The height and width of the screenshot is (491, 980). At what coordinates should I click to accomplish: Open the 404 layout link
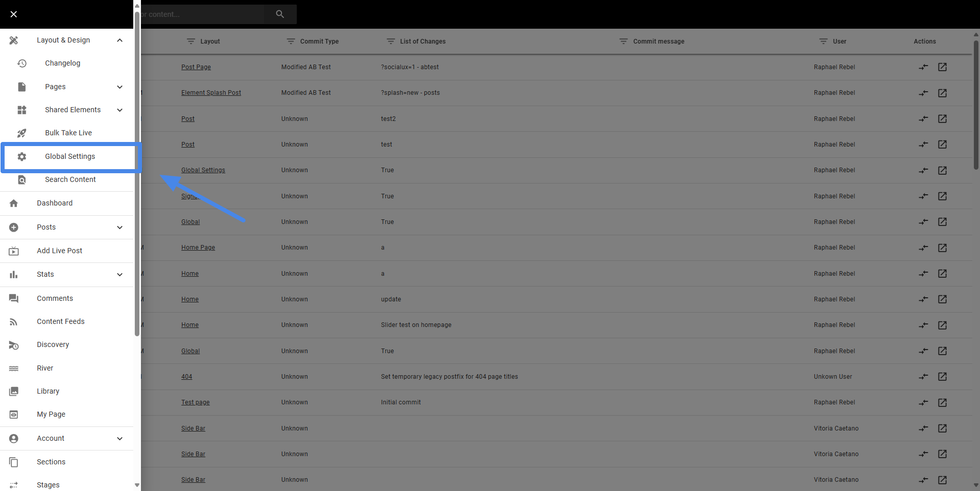186,377
